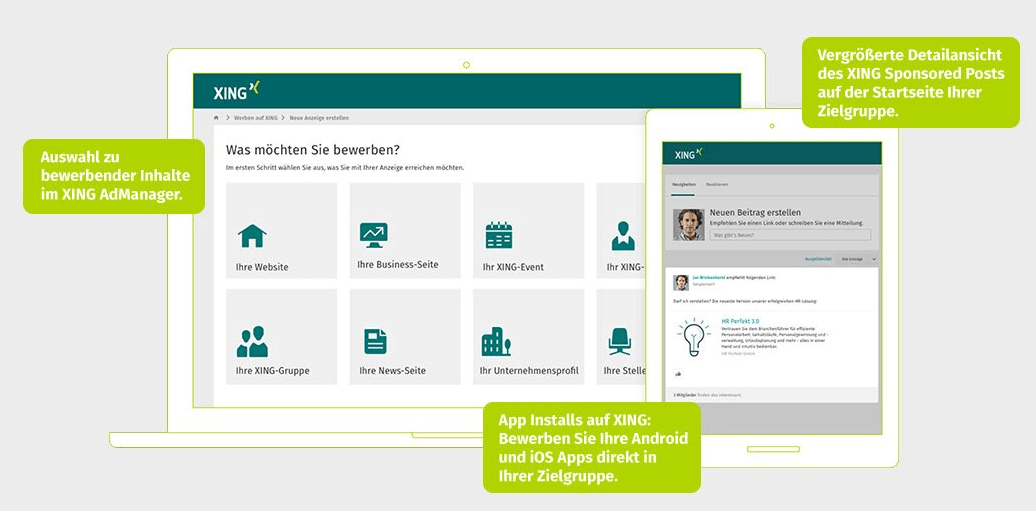
Task: Click the Was gibt's Neues? input field
Action: coord(790,235)
